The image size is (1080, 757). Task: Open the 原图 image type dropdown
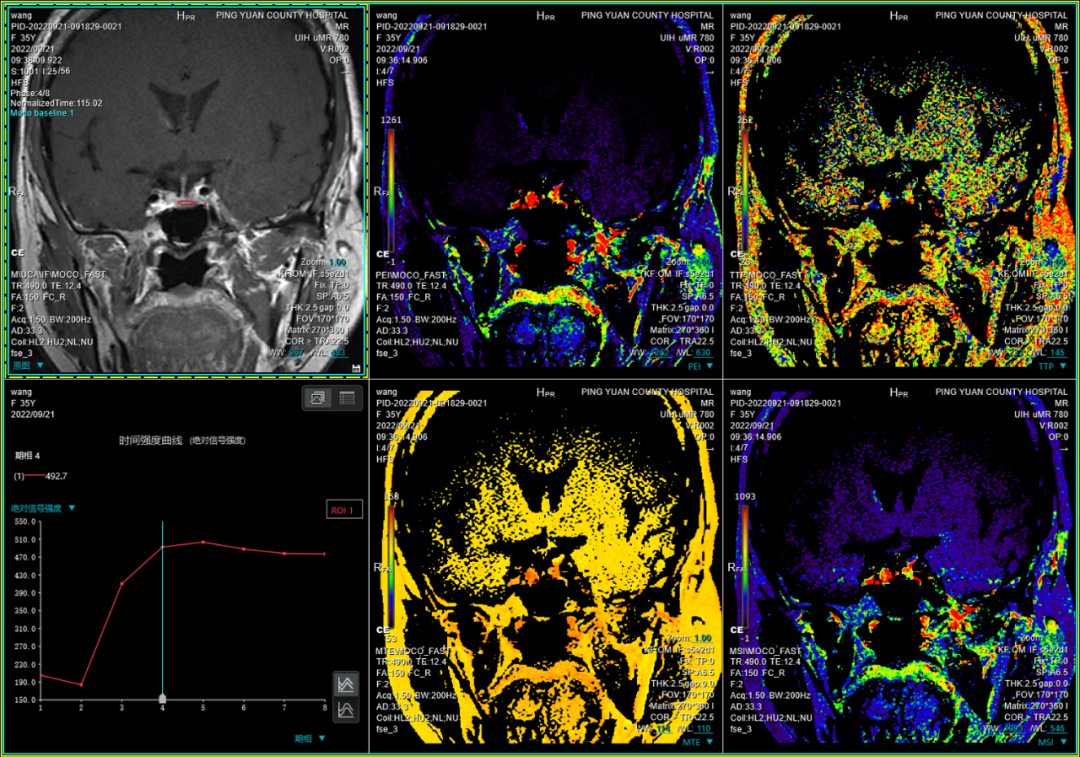coord(28,366)
